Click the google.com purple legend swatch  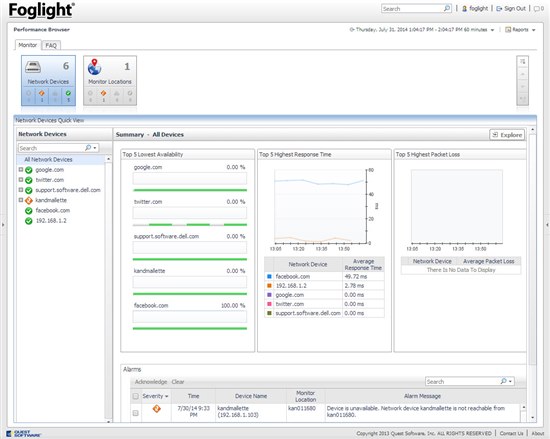269,295
